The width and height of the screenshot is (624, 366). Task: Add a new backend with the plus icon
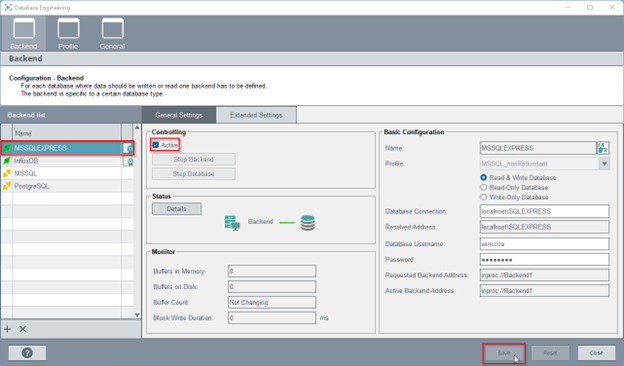click(x=8, y=329)
